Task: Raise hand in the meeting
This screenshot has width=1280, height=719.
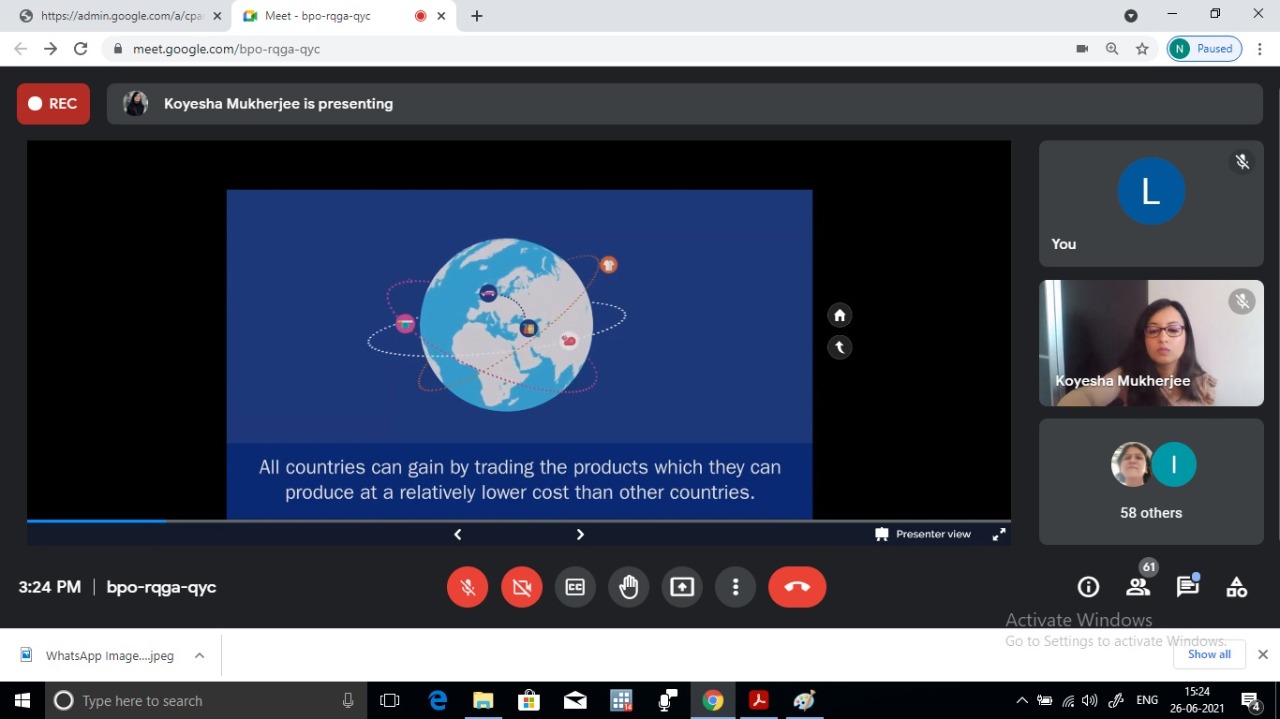Action: point(628,587)
